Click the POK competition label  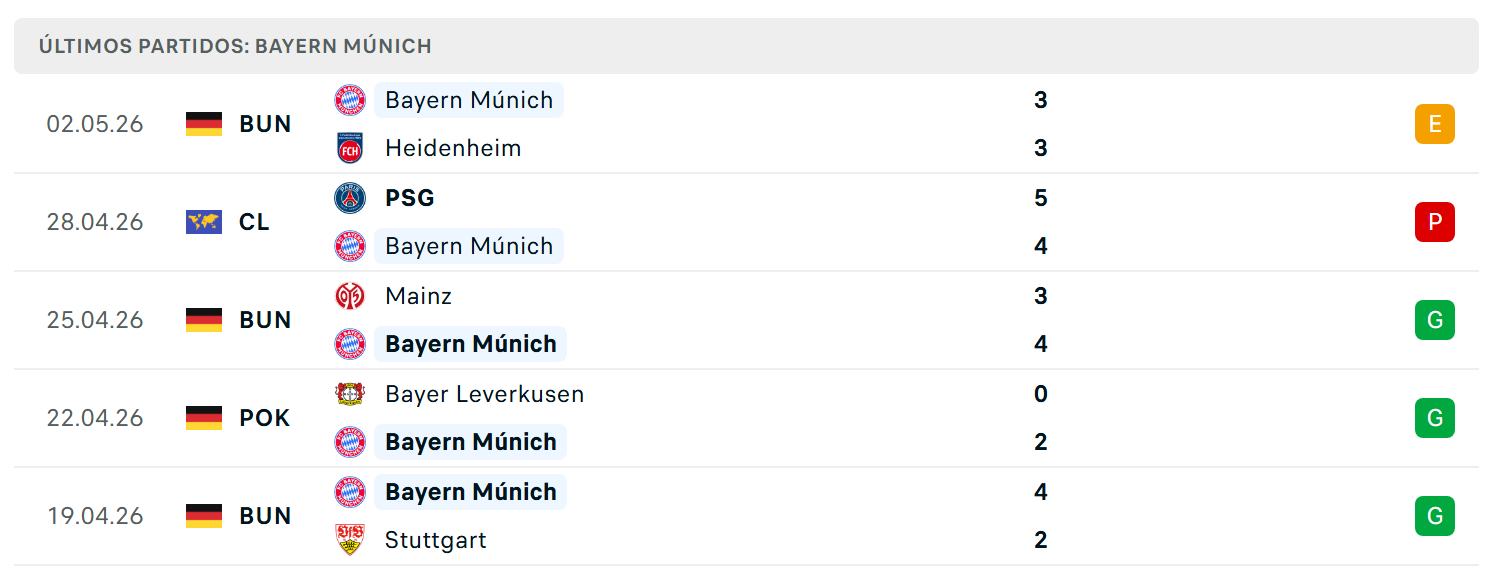(265, 418)
